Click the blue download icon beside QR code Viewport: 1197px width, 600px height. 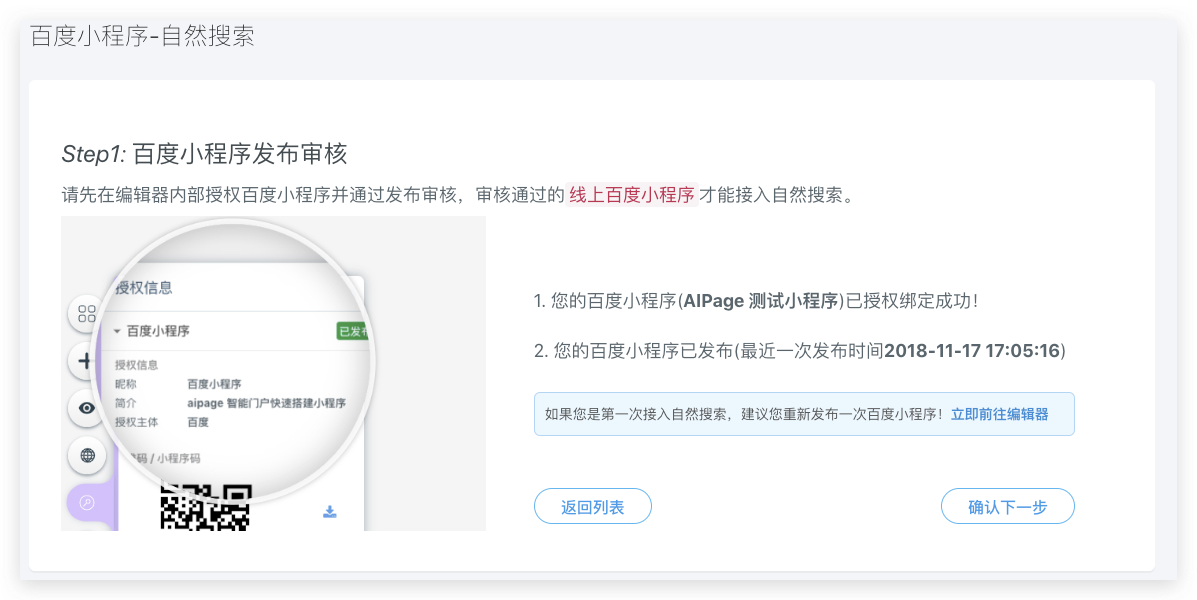coord(330,512)
